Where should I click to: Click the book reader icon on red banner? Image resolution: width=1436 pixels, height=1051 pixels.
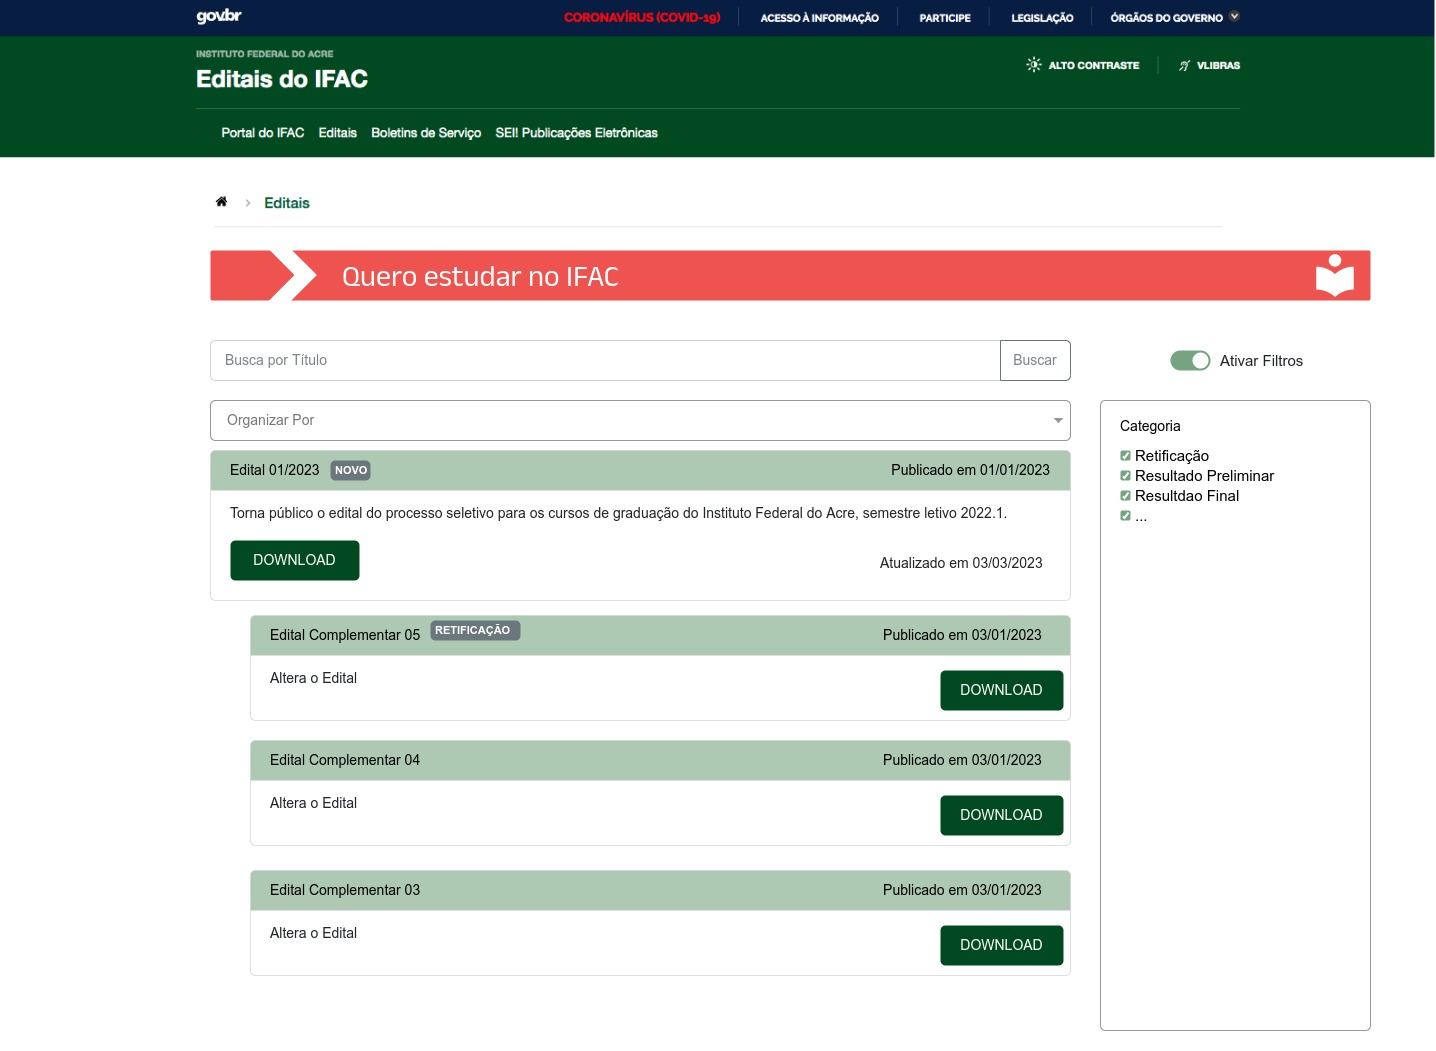1334,276
